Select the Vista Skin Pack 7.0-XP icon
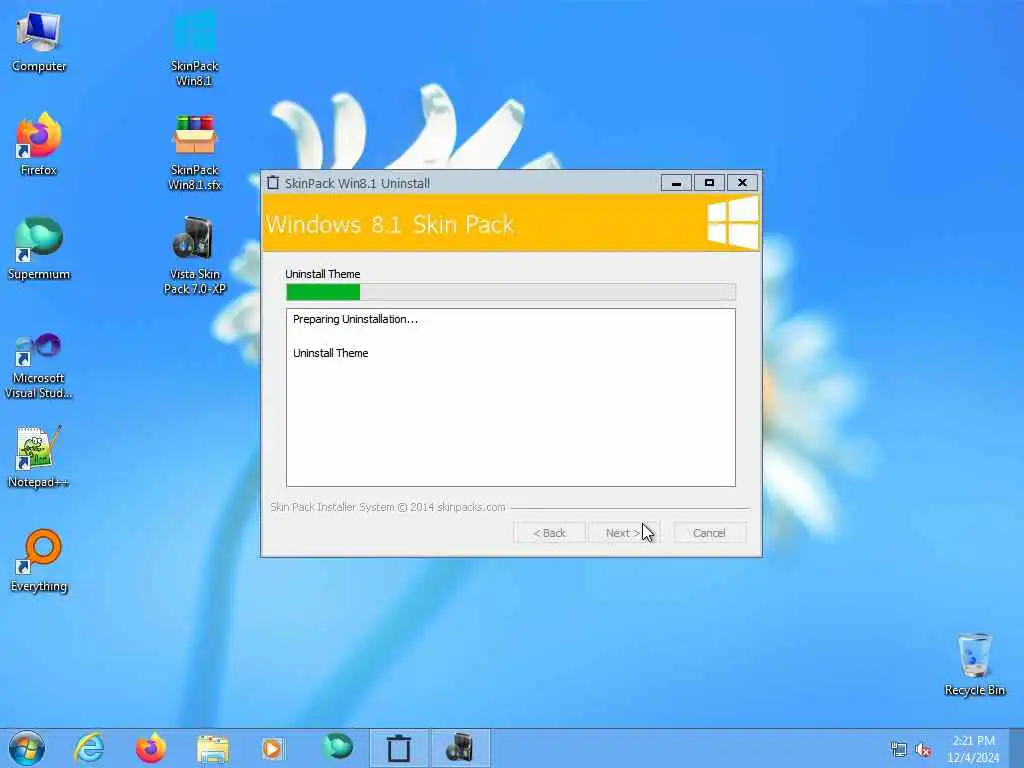 [x=195, y=255]
